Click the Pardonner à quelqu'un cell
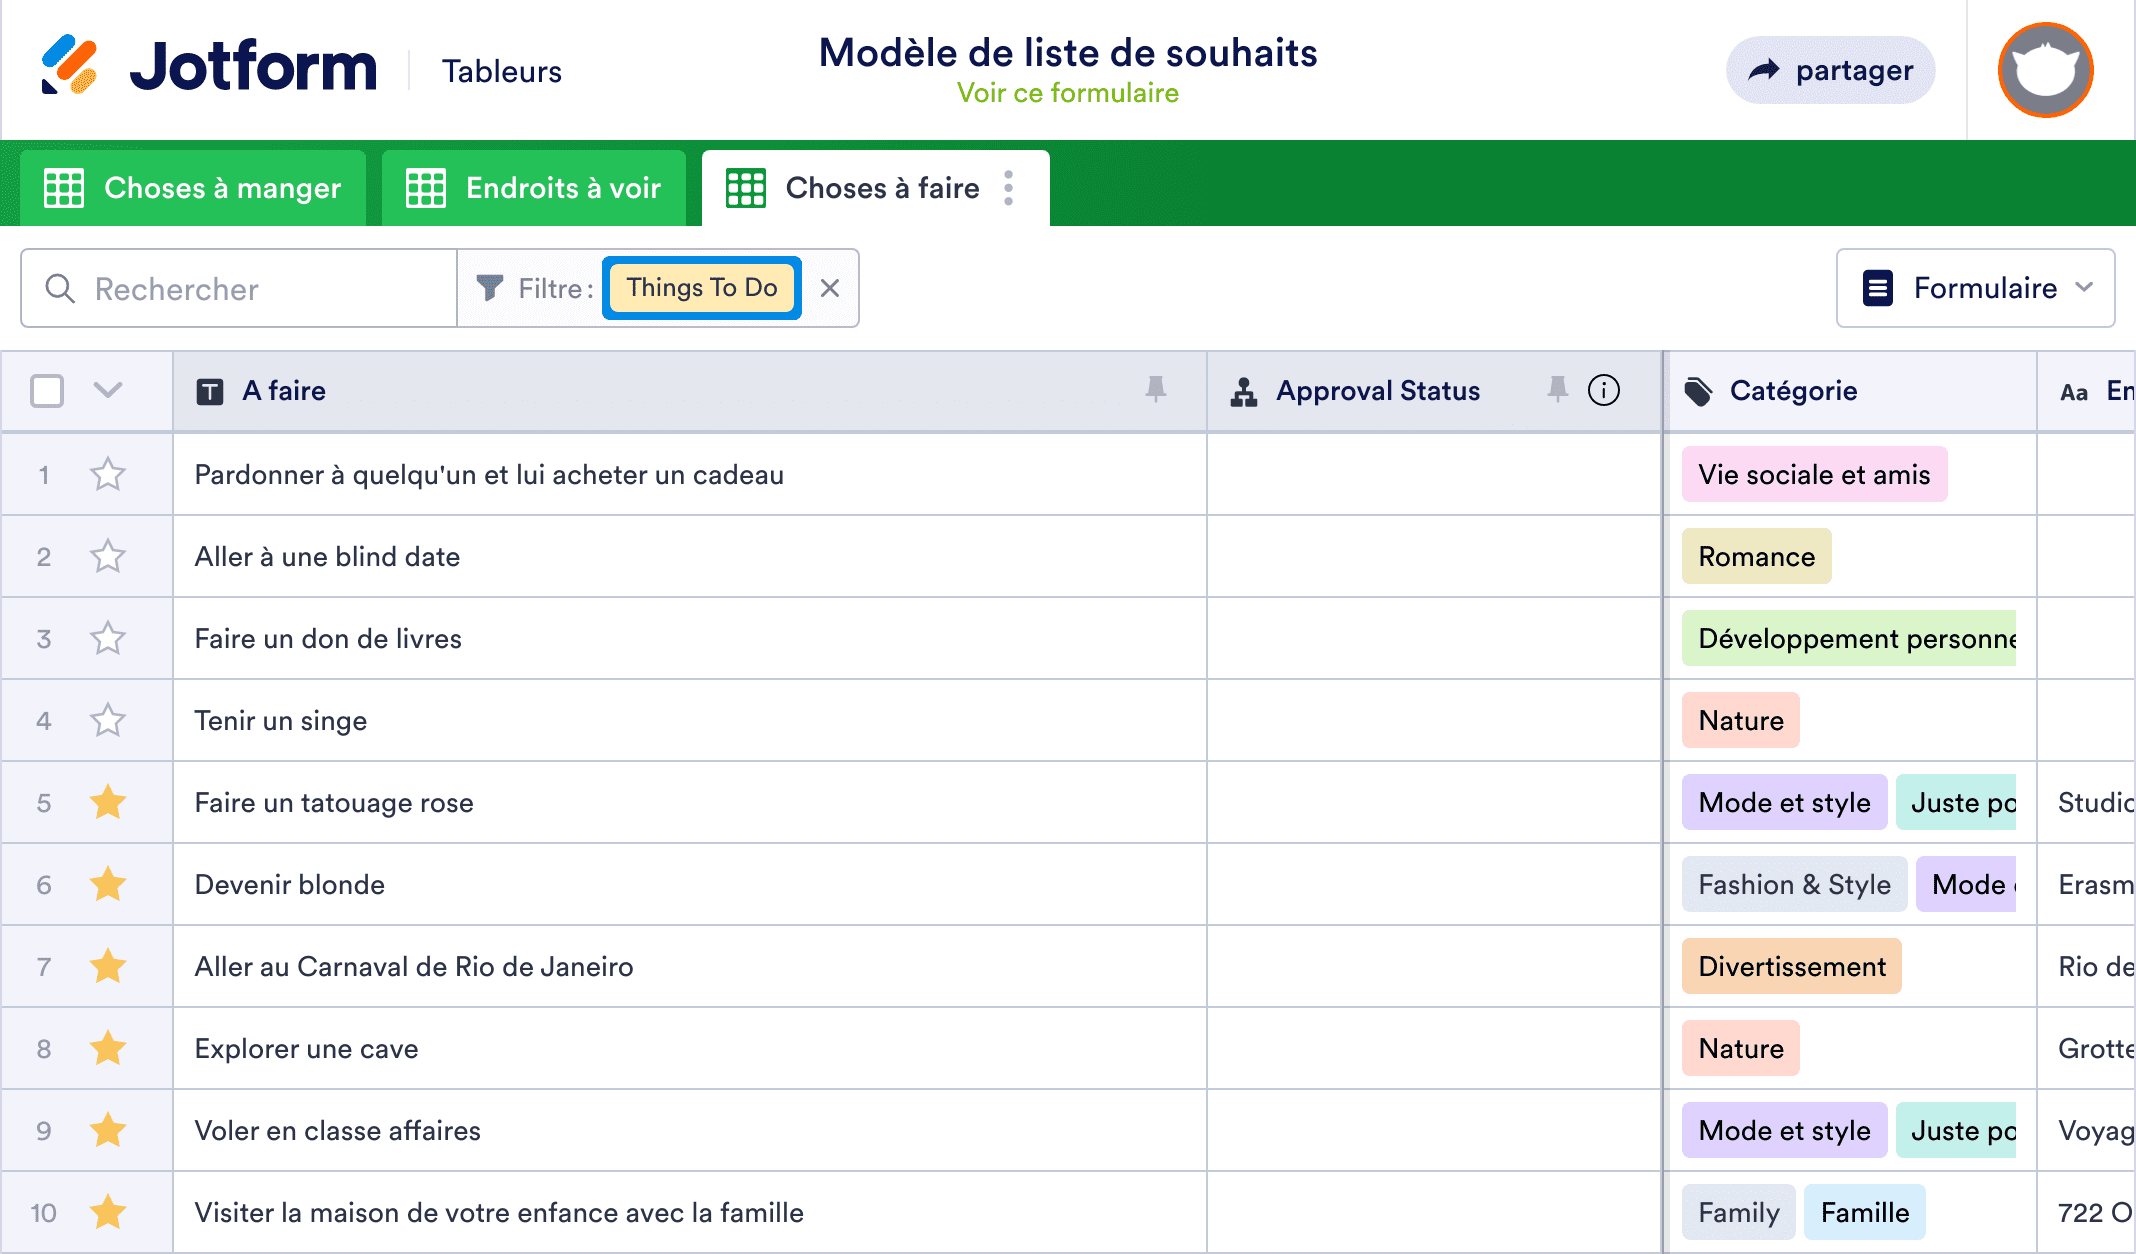The width and height of the screenshot is (2136, 1254). (690, 474)
